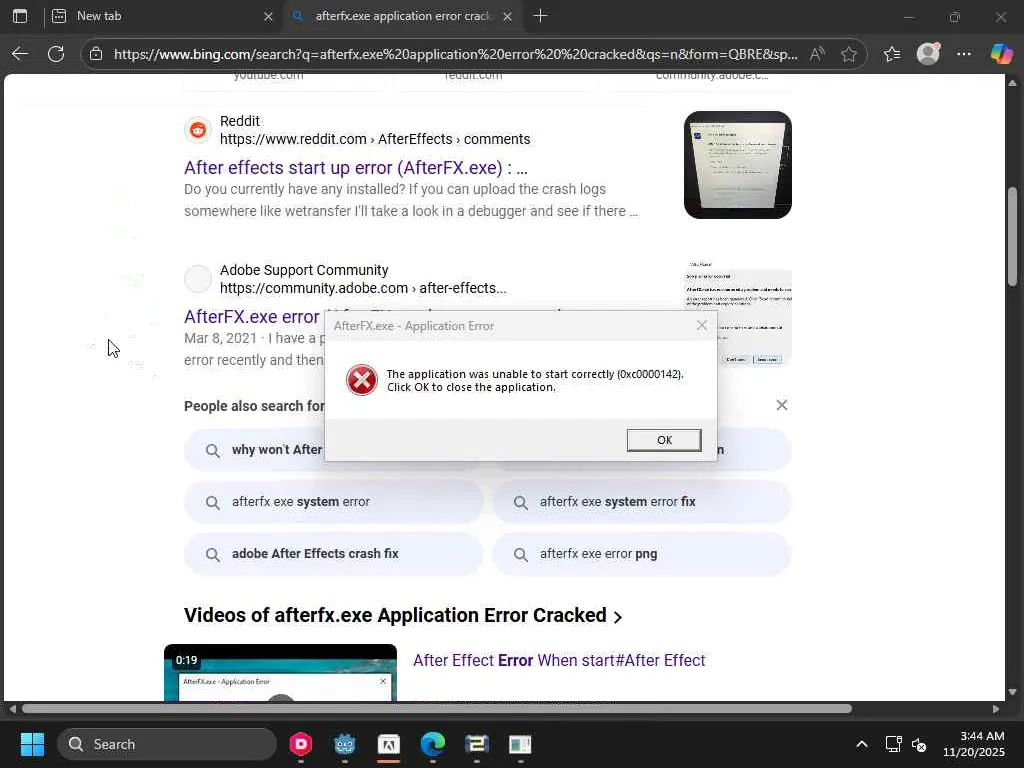Show hidden system tray icons
Image resolution: width=1024 pixels, height=768 pixels.
pyautogui.click(x=862, y=744)
